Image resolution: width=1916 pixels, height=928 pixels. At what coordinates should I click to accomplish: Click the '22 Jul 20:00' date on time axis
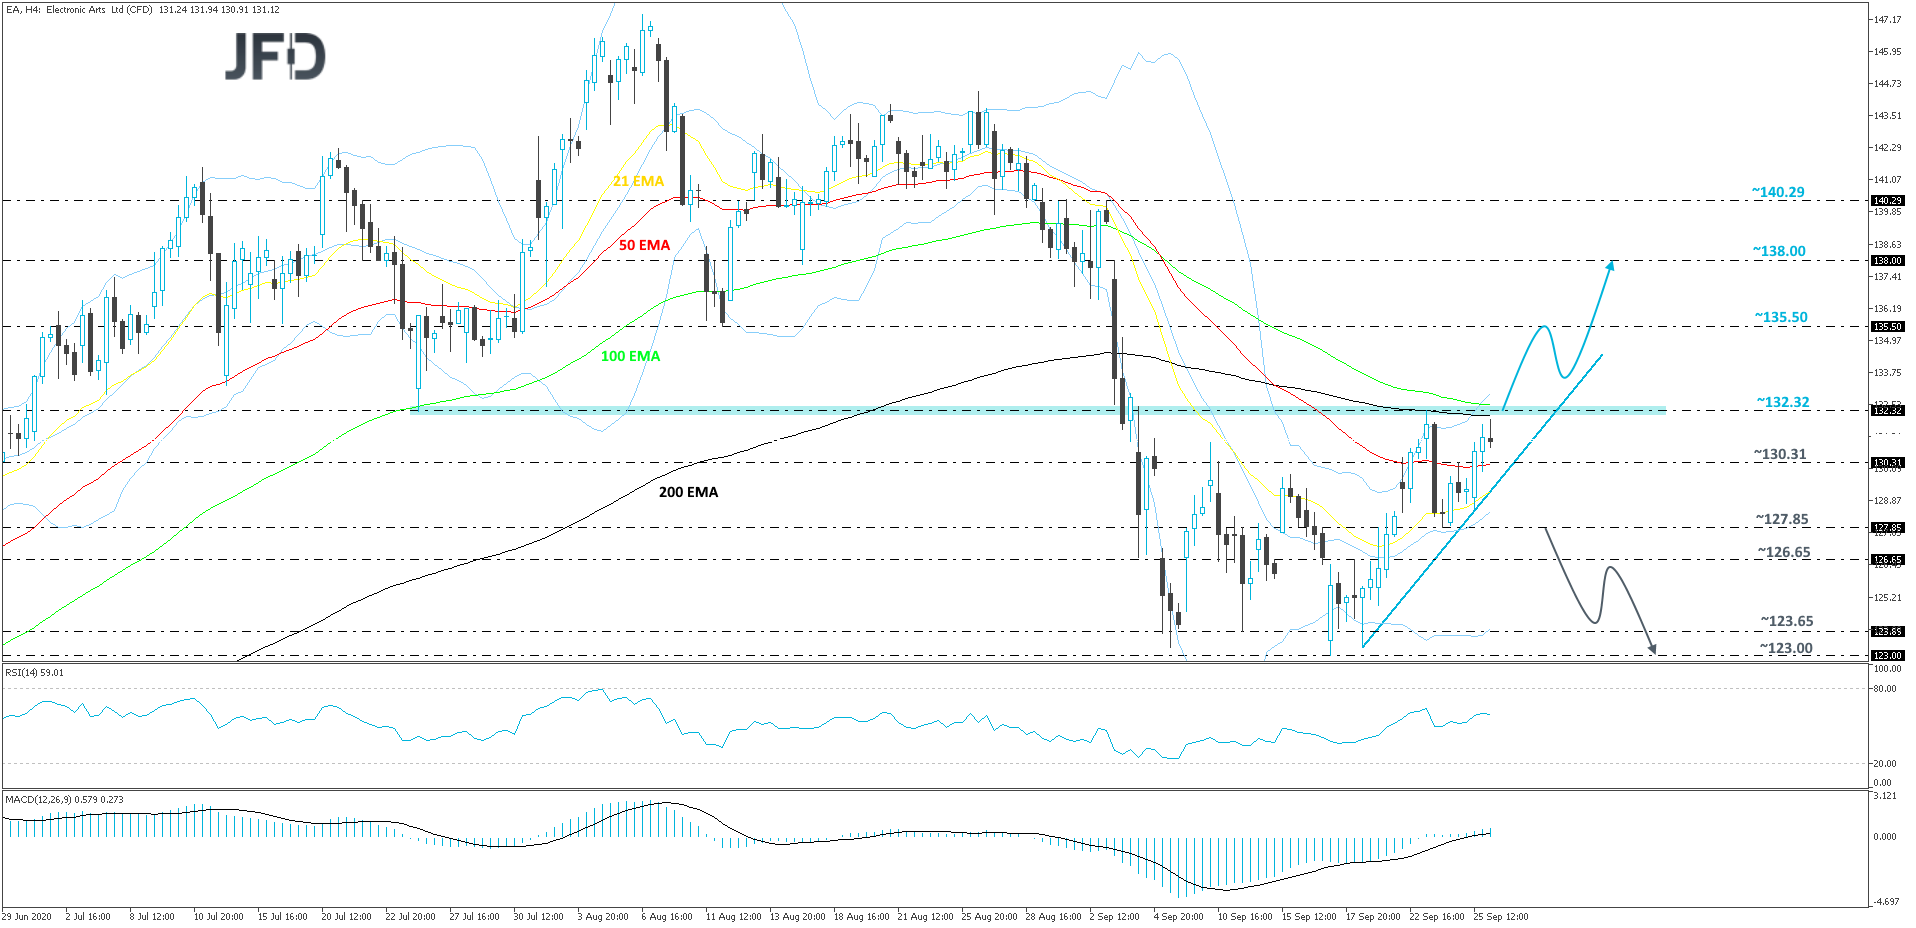click(x=410, y=916)
